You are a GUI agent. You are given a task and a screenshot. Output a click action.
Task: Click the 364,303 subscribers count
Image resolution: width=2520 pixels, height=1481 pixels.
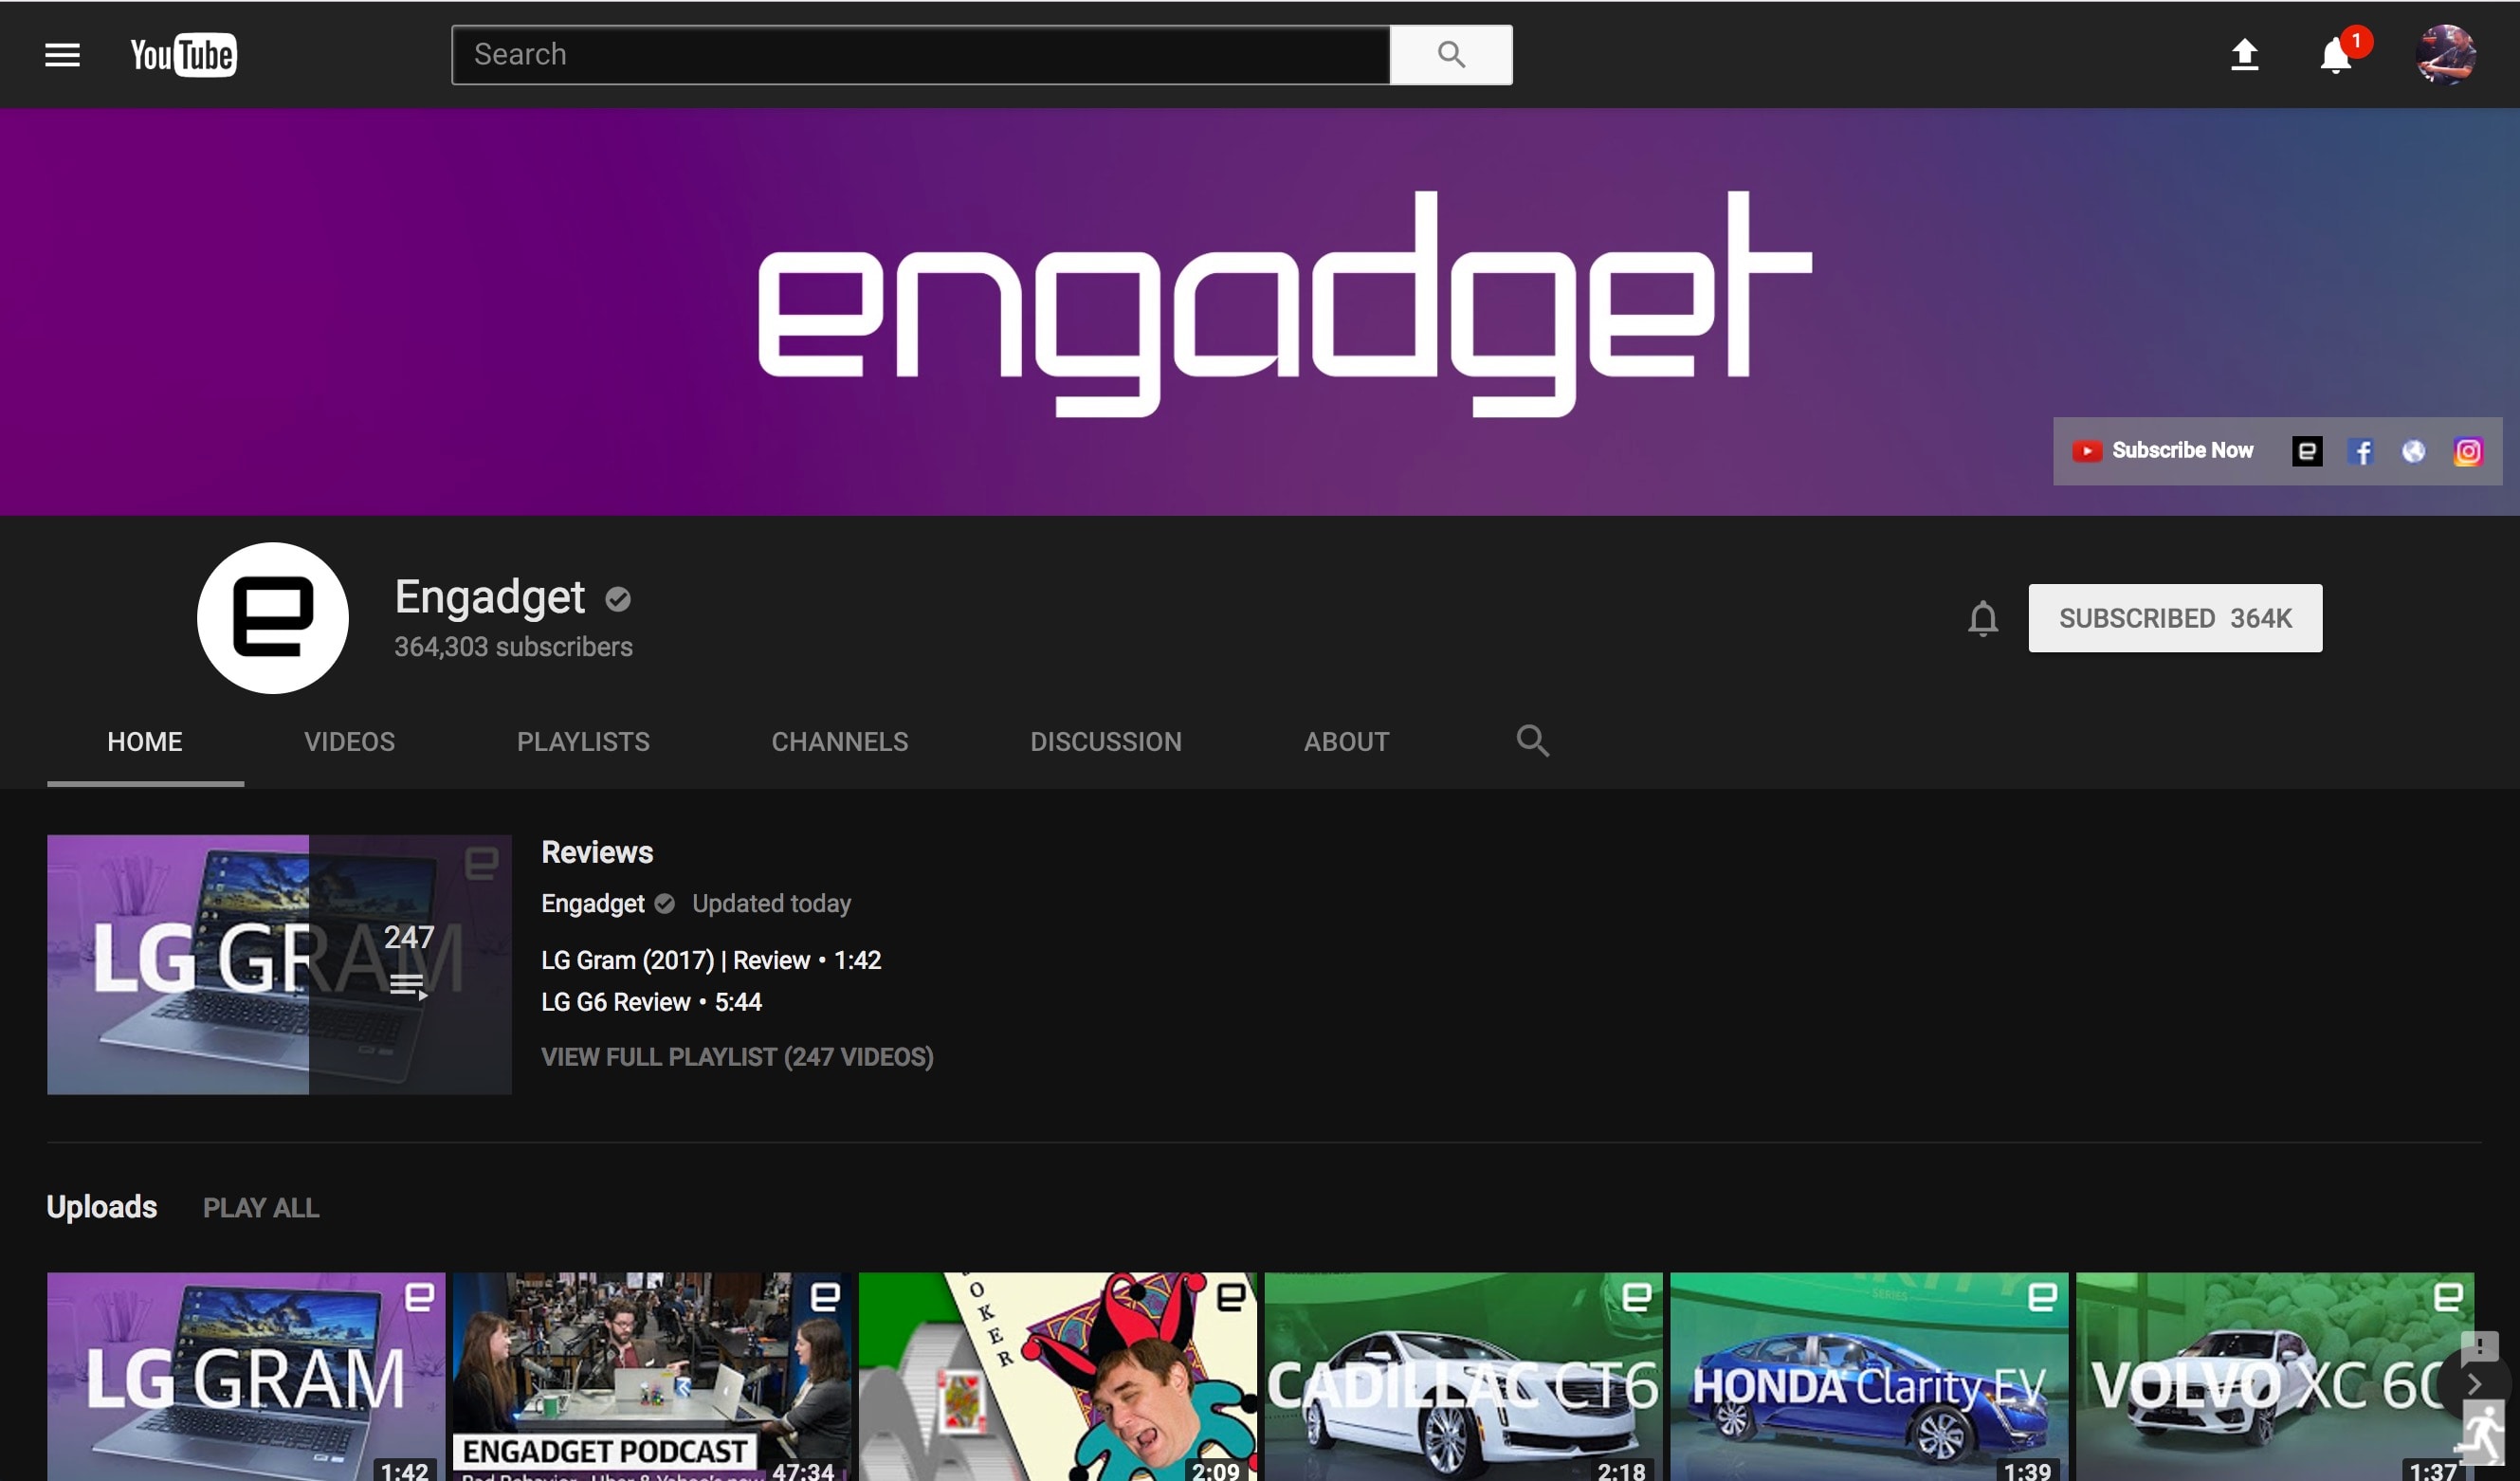[x=513, y=647]
